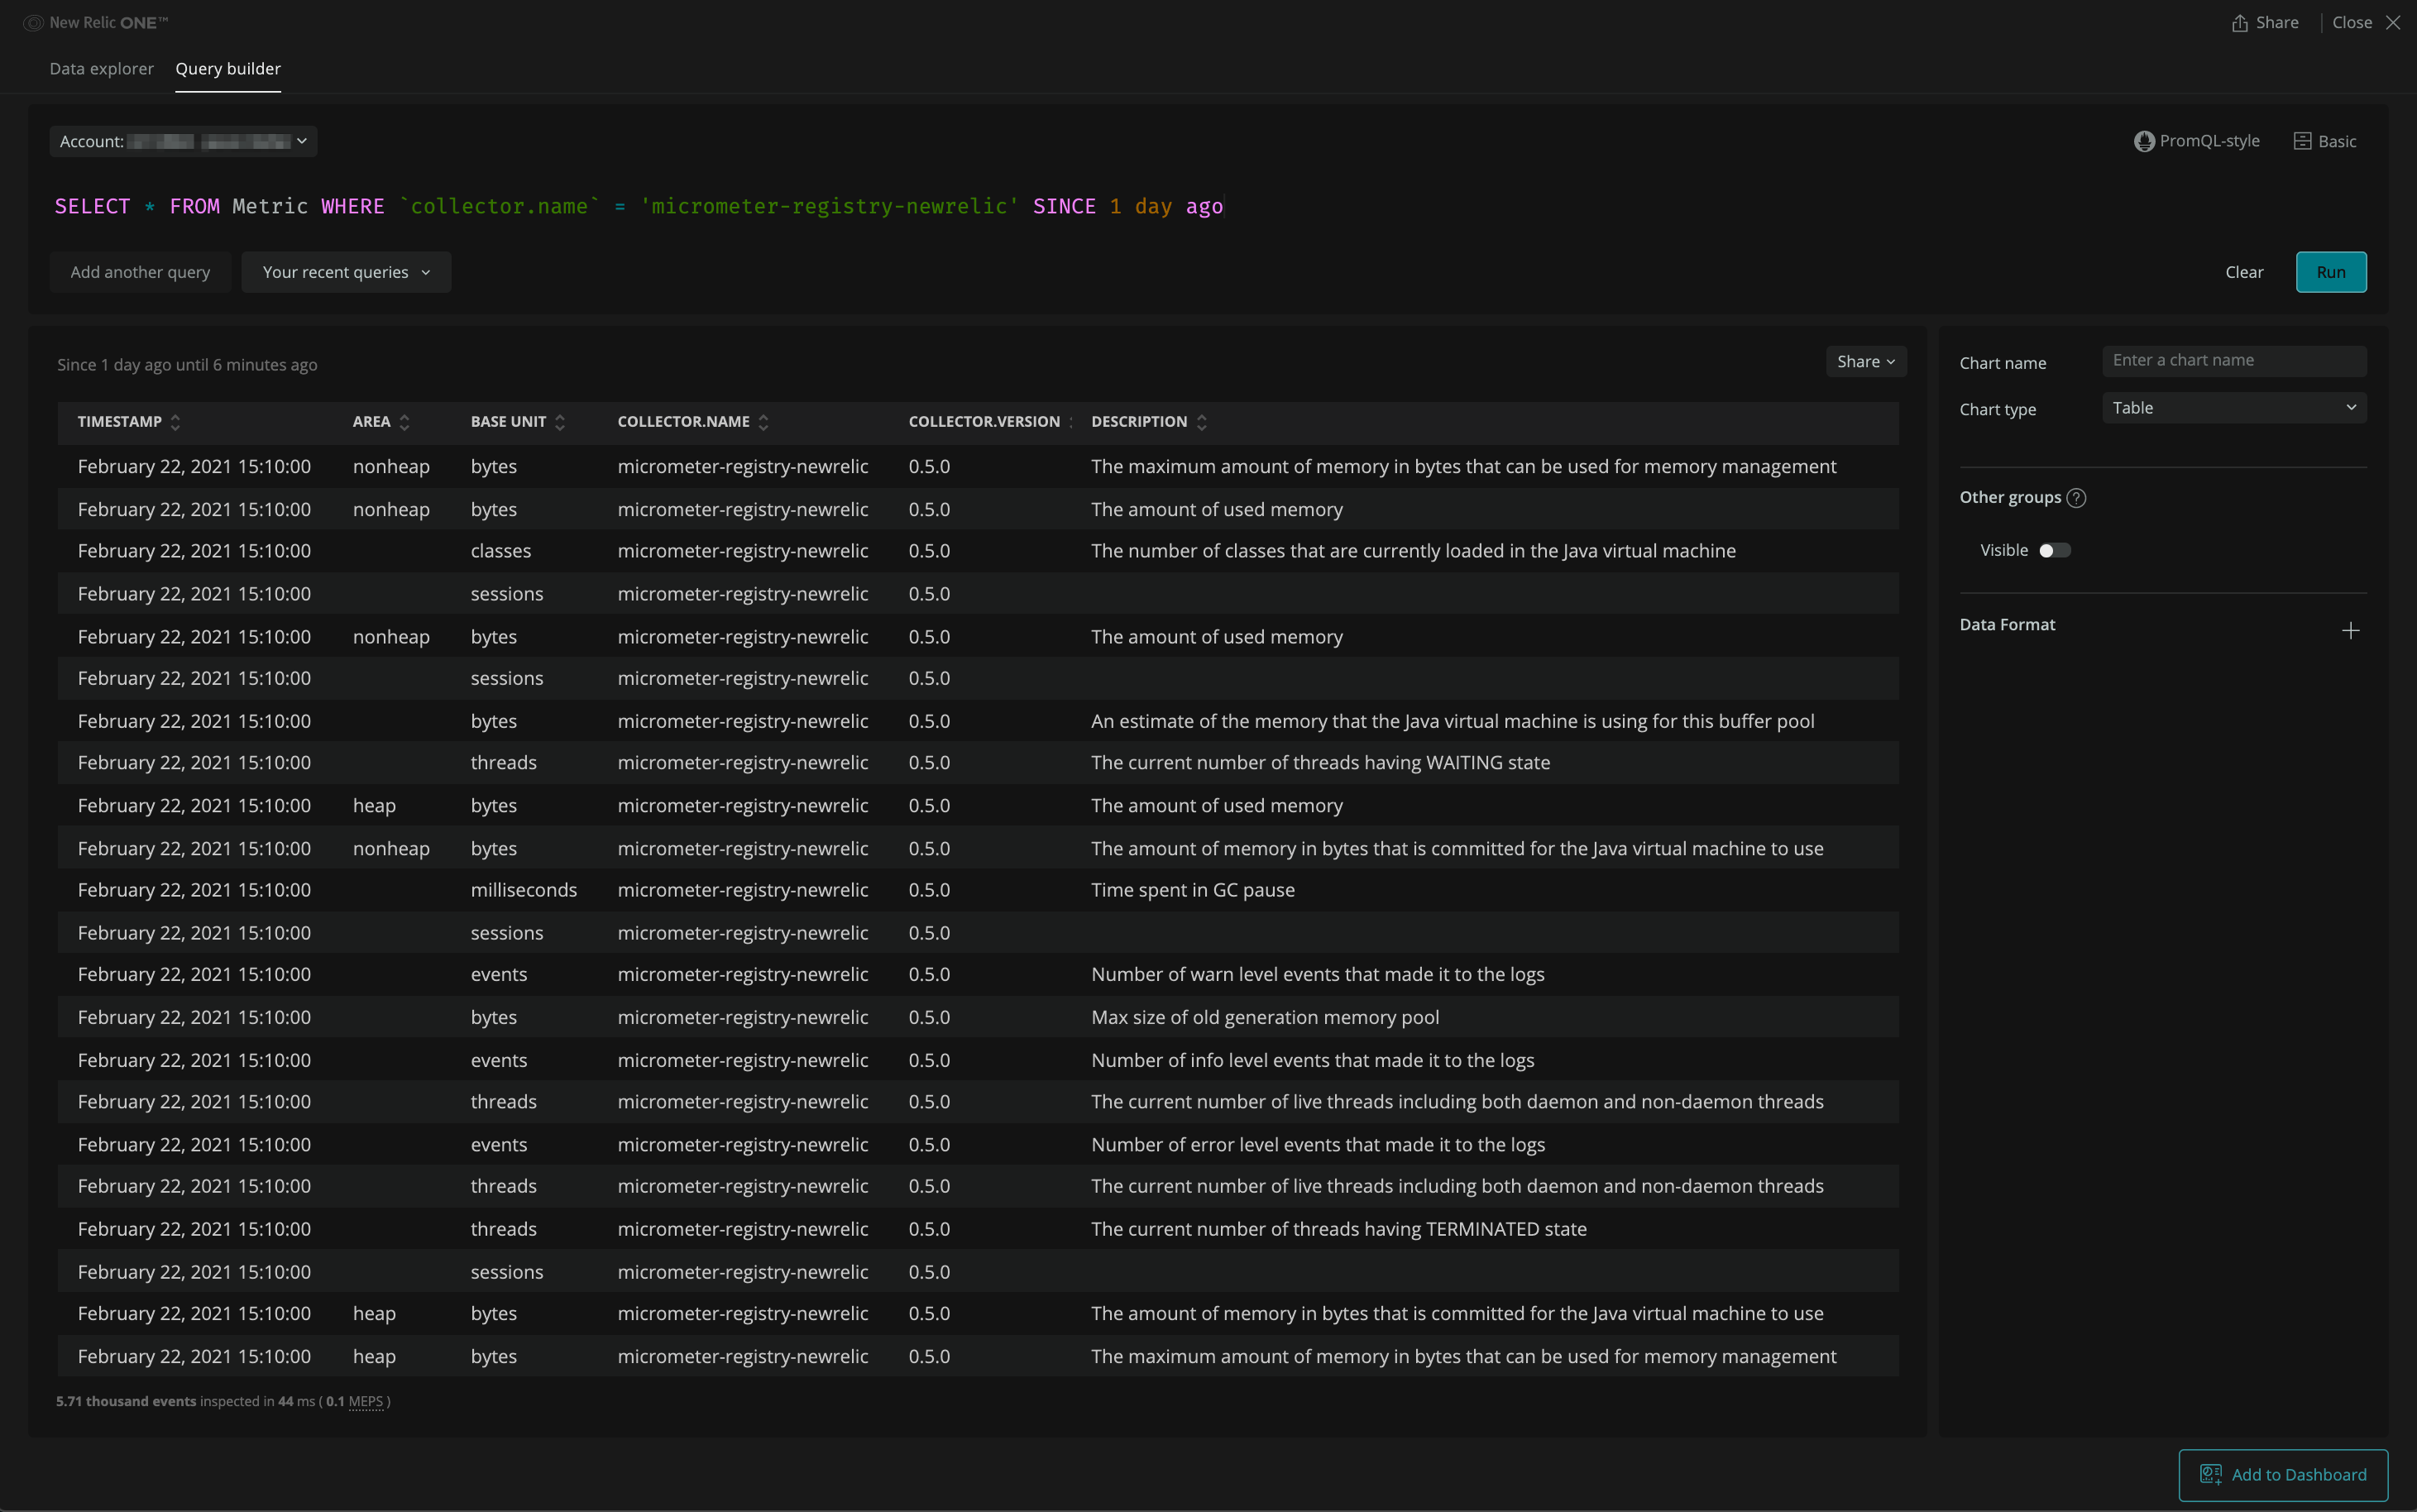Sort by Area column arrows
This screenshot has width=2417, height=1512.
404,422
